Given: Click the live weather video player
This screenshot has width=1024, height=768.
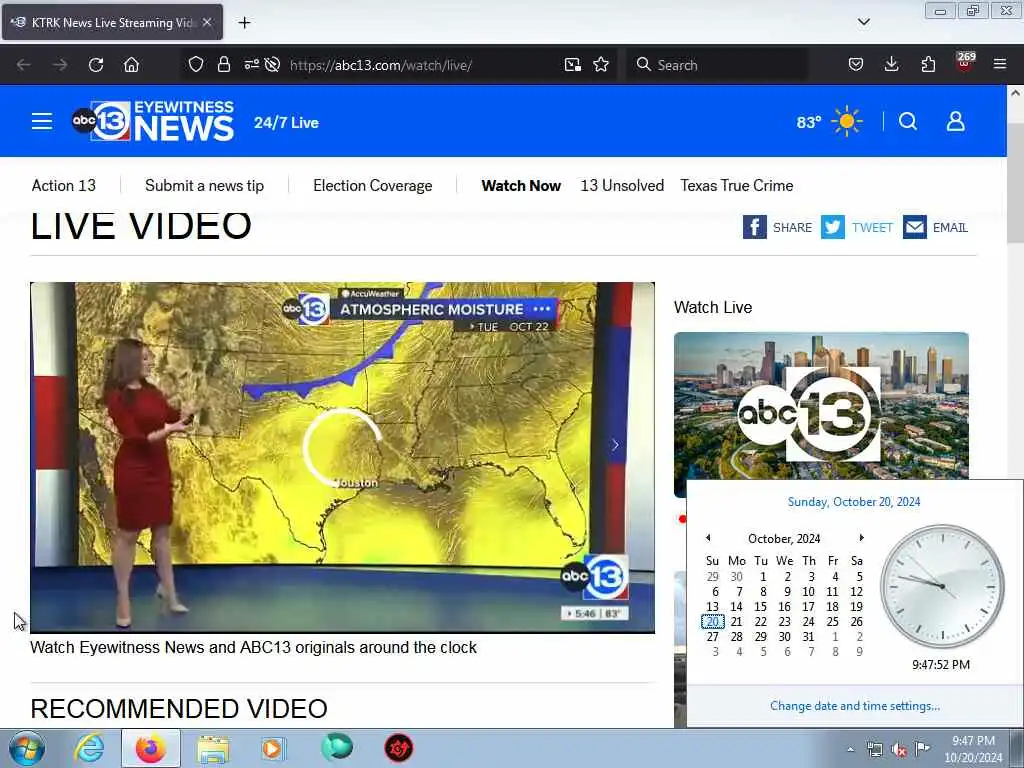Looking at the screenshot, I should point(342,457).
